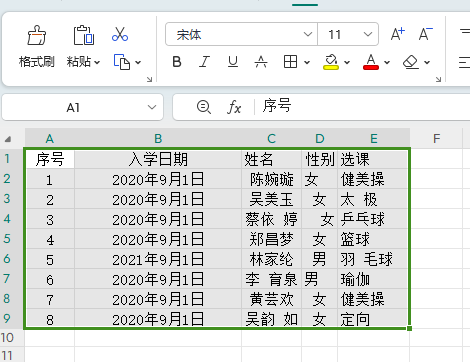Click cell containing 郑昌梦
Viewport: 470px width, 362px height.
pos(271,239)
